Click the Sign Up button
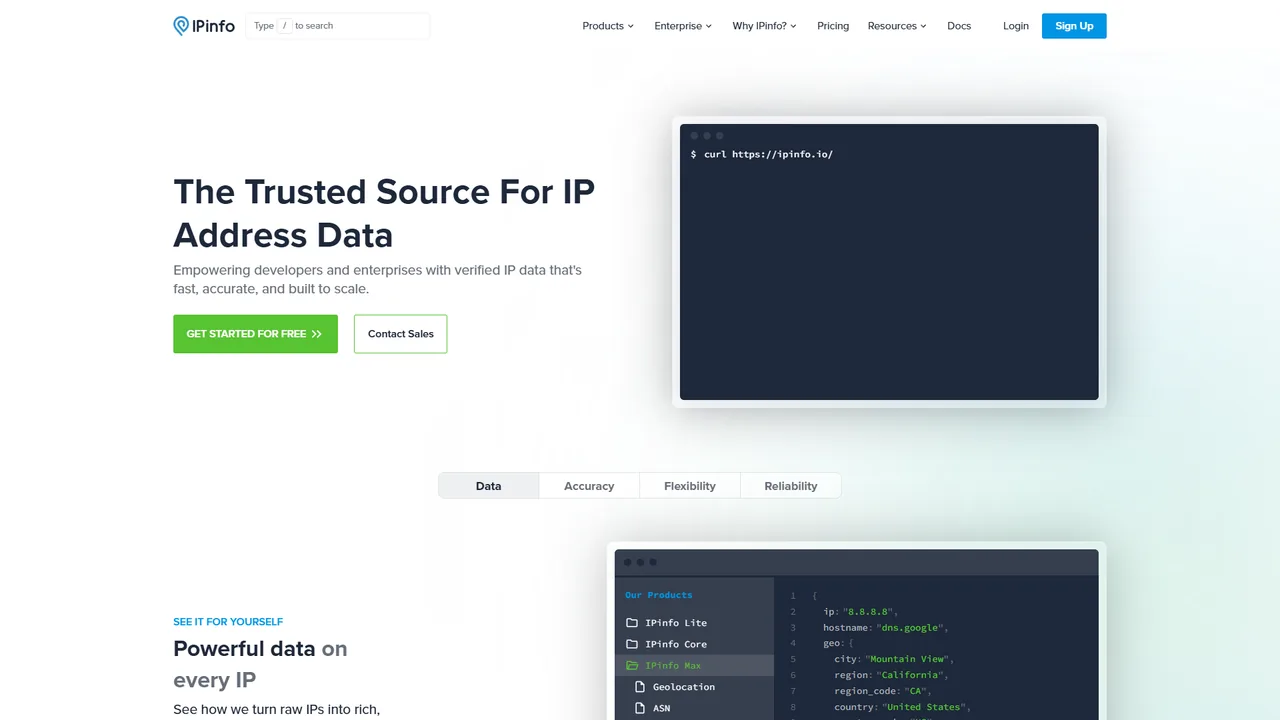 pos(1074,26)
